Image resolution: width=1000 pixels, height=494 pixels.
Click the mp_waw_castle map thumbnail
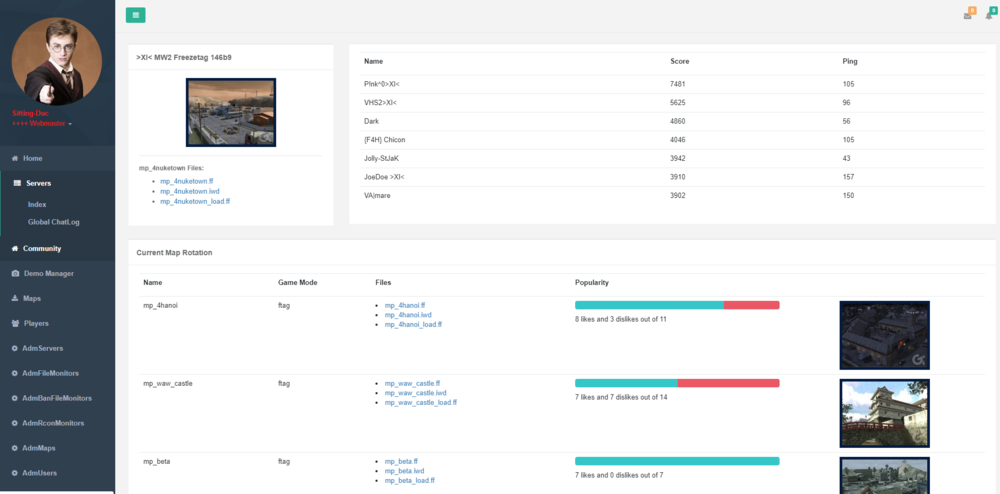884,413
